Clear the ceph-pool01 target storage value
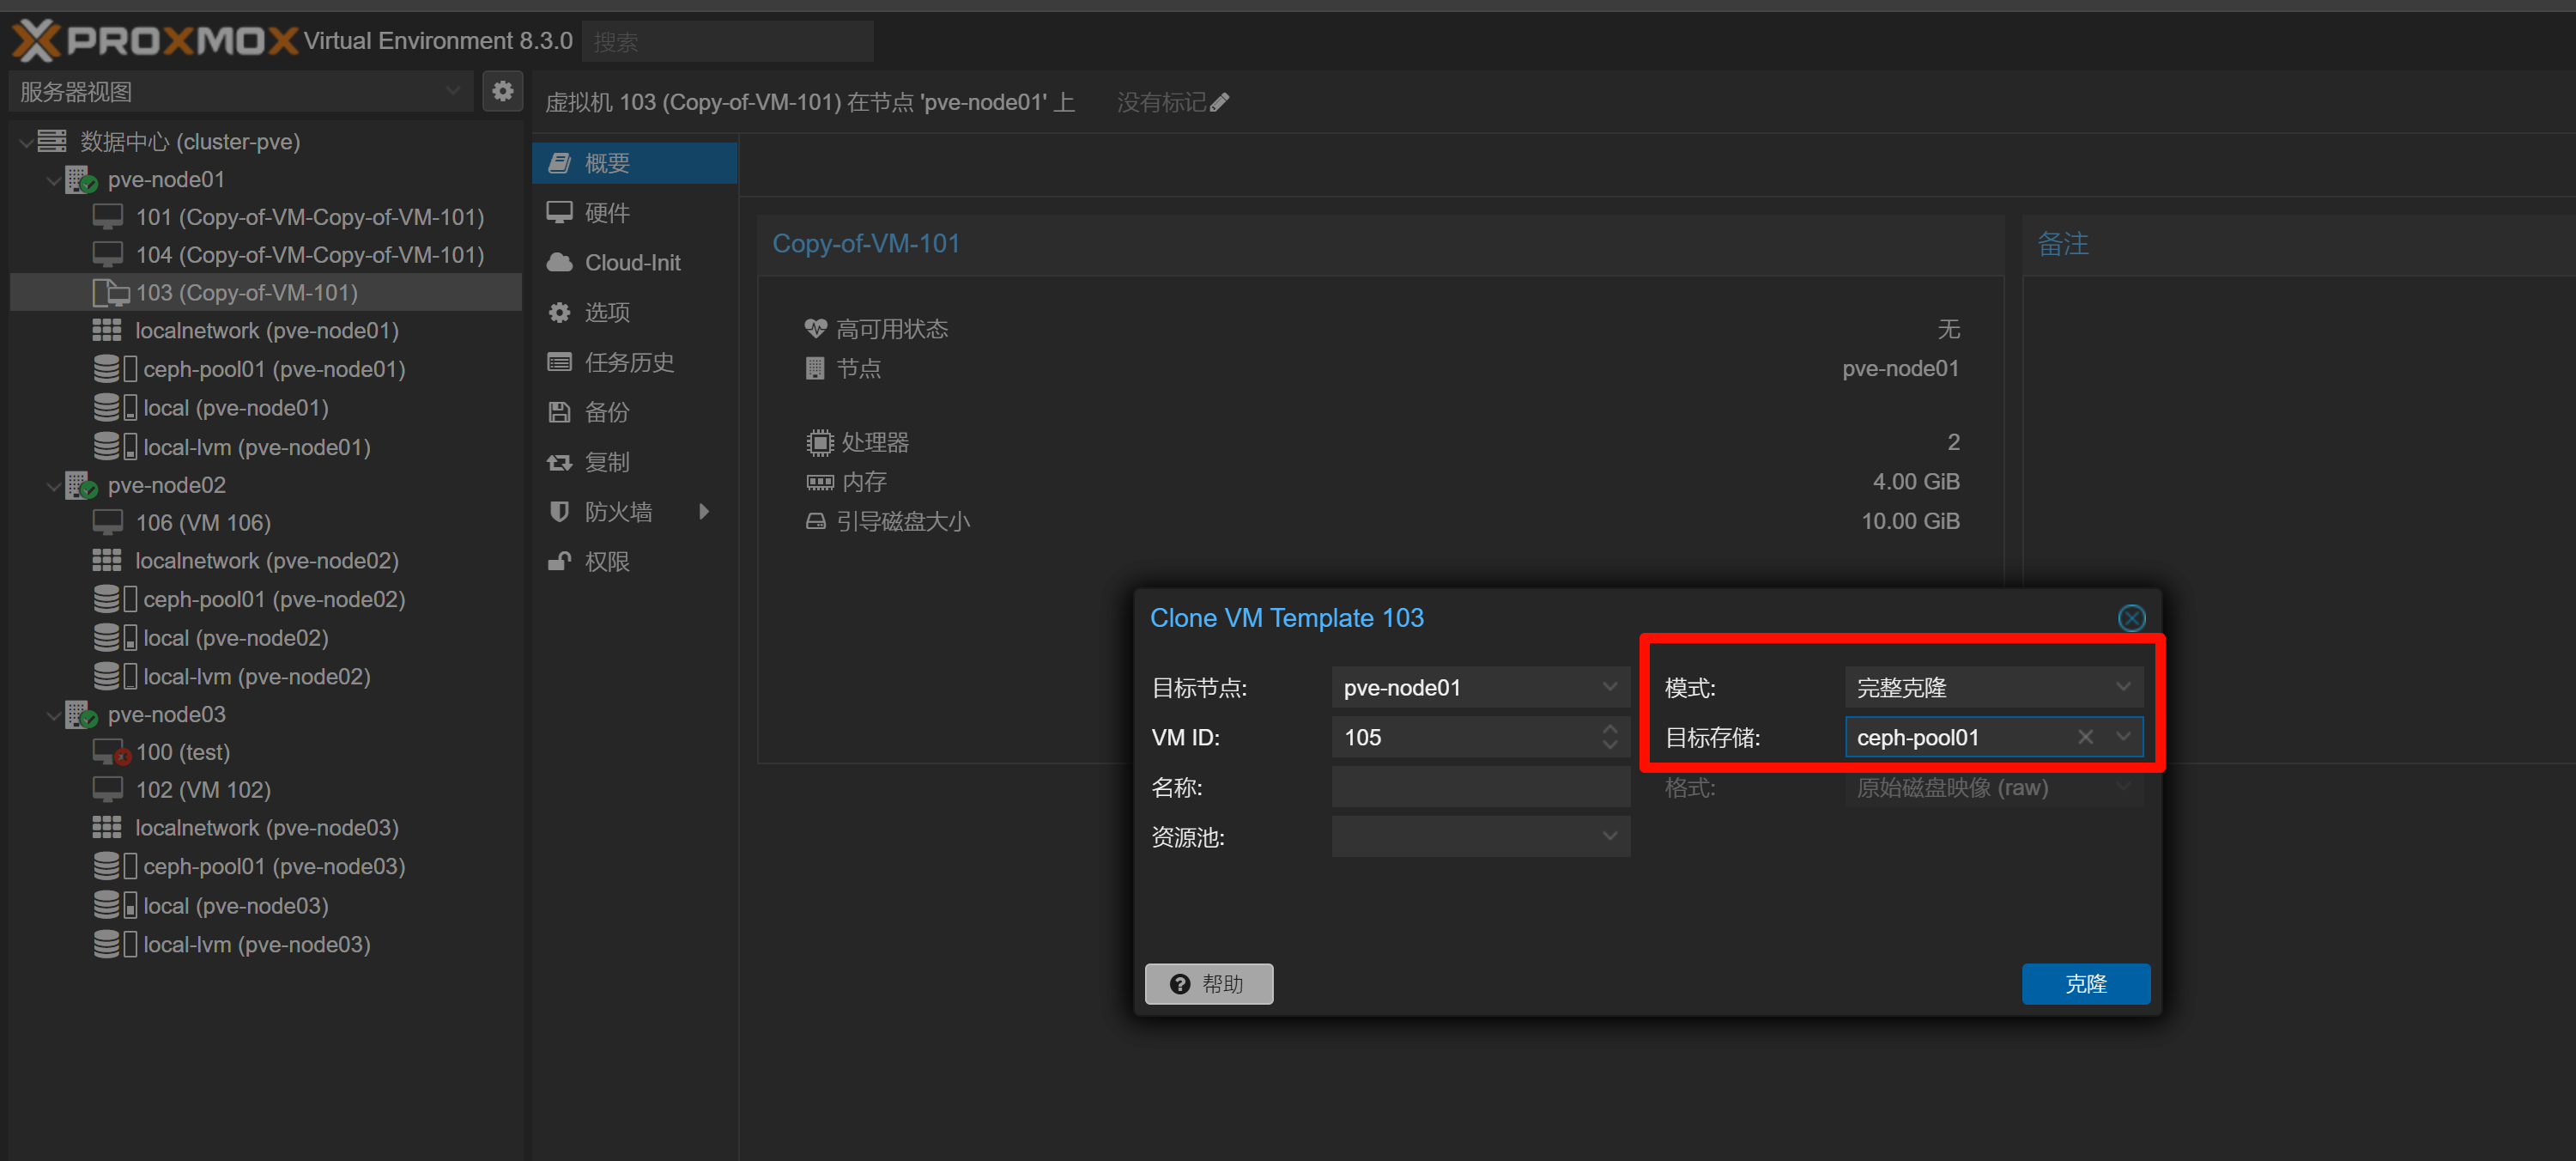2576x1161 pixels. [x=2085, y=737]
